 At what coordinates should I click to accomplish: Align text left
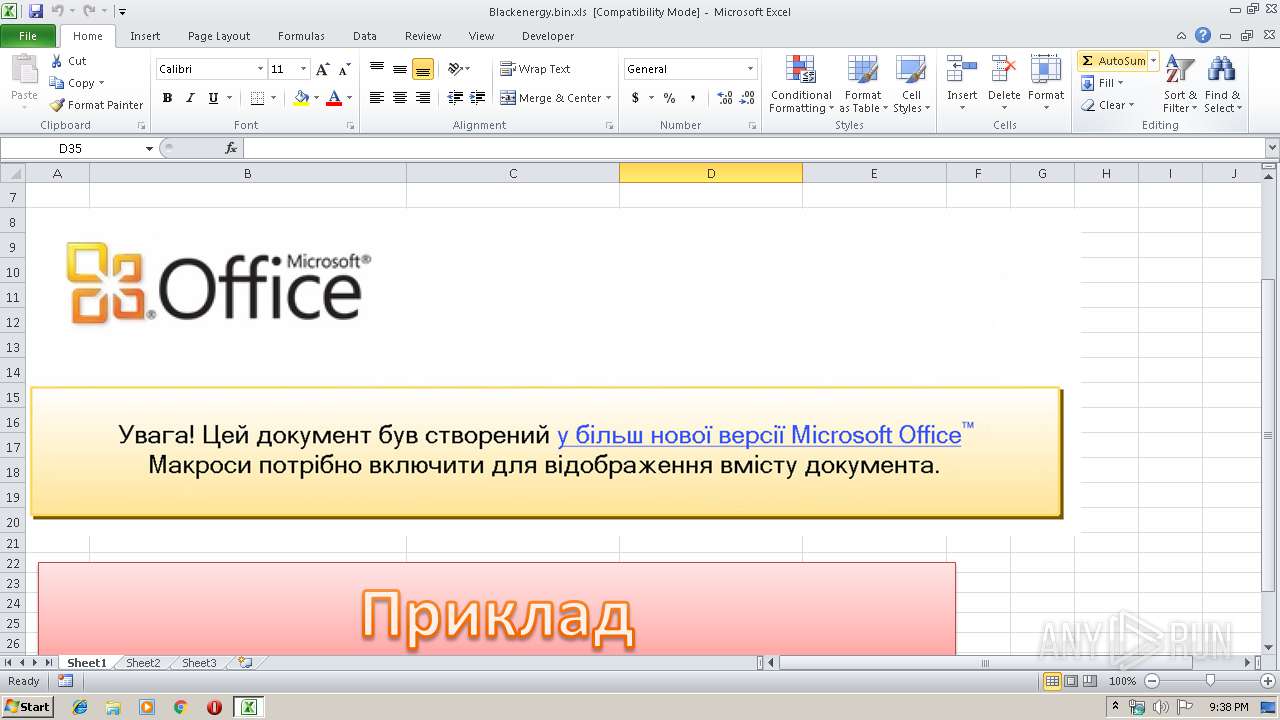(377, 98)
